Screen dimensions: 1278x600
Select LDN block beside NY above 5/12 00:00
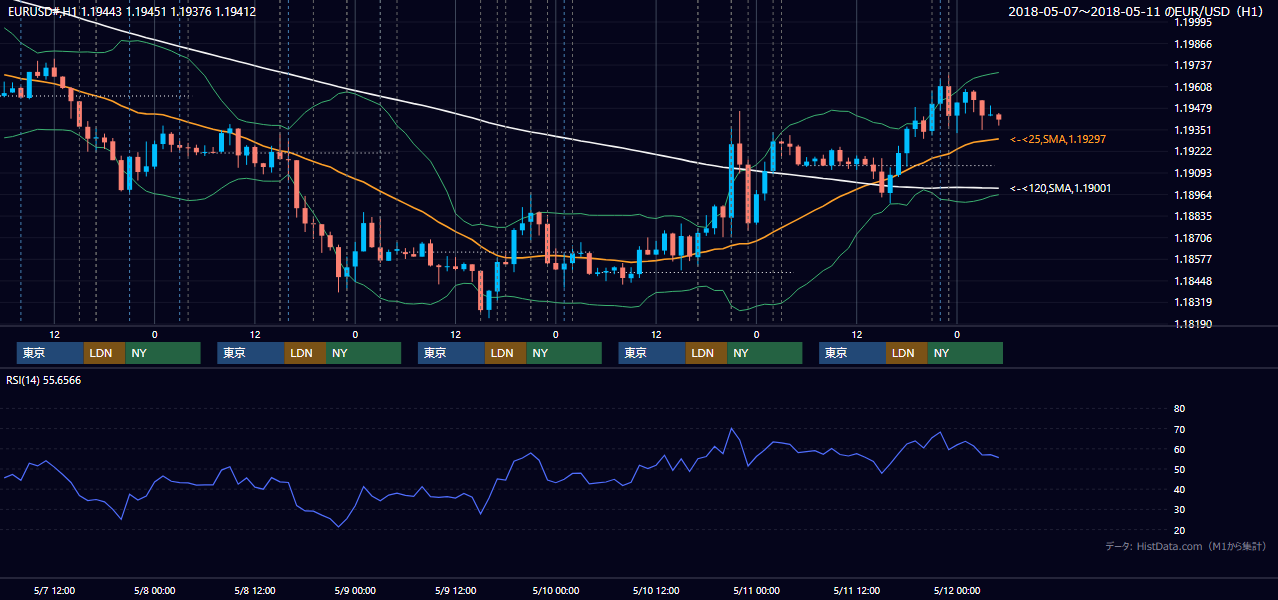click(x=907, y=353)
